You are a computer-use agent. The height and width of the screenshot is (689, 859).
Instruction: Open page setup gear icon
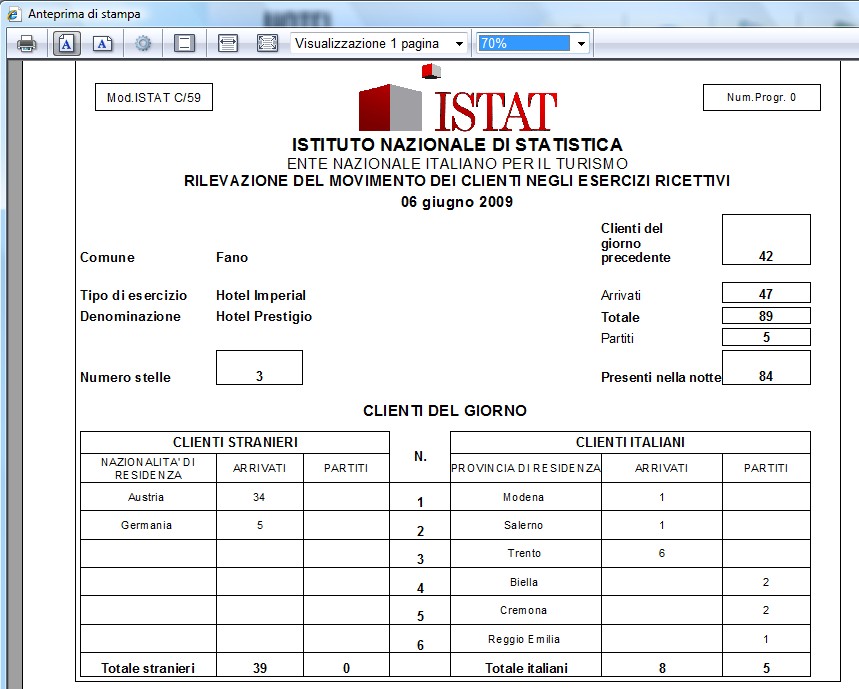coord(143,43)
